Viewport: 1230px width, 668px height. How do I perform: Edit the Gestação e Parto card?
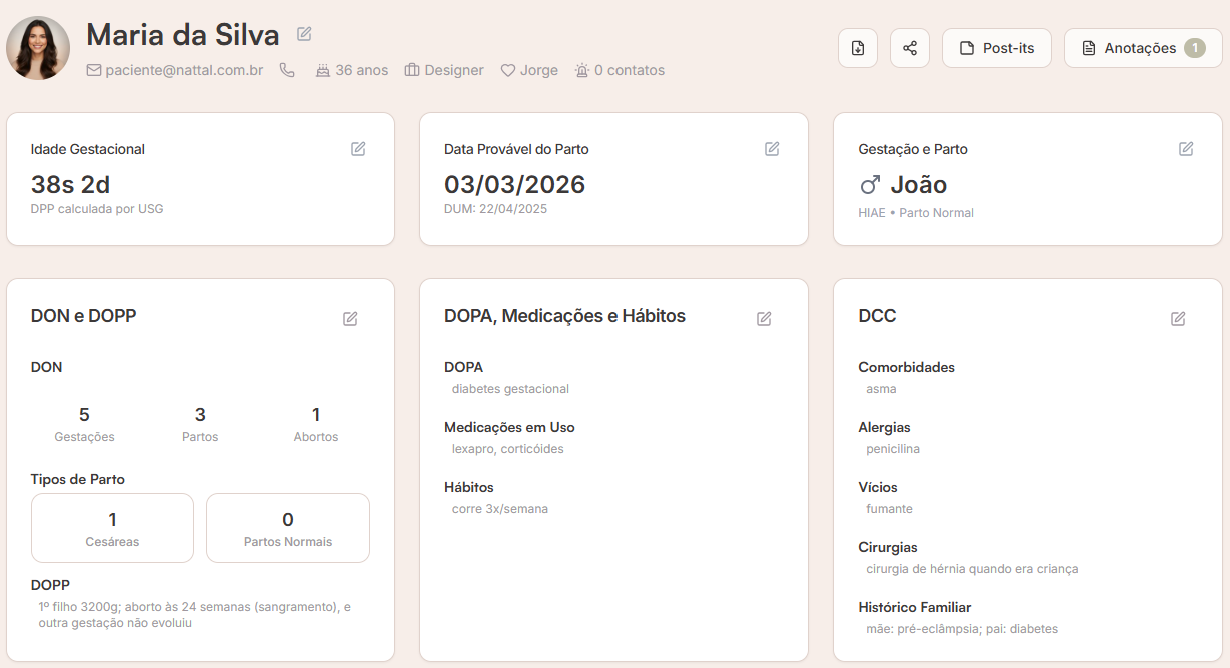(x=1186, y=148)
